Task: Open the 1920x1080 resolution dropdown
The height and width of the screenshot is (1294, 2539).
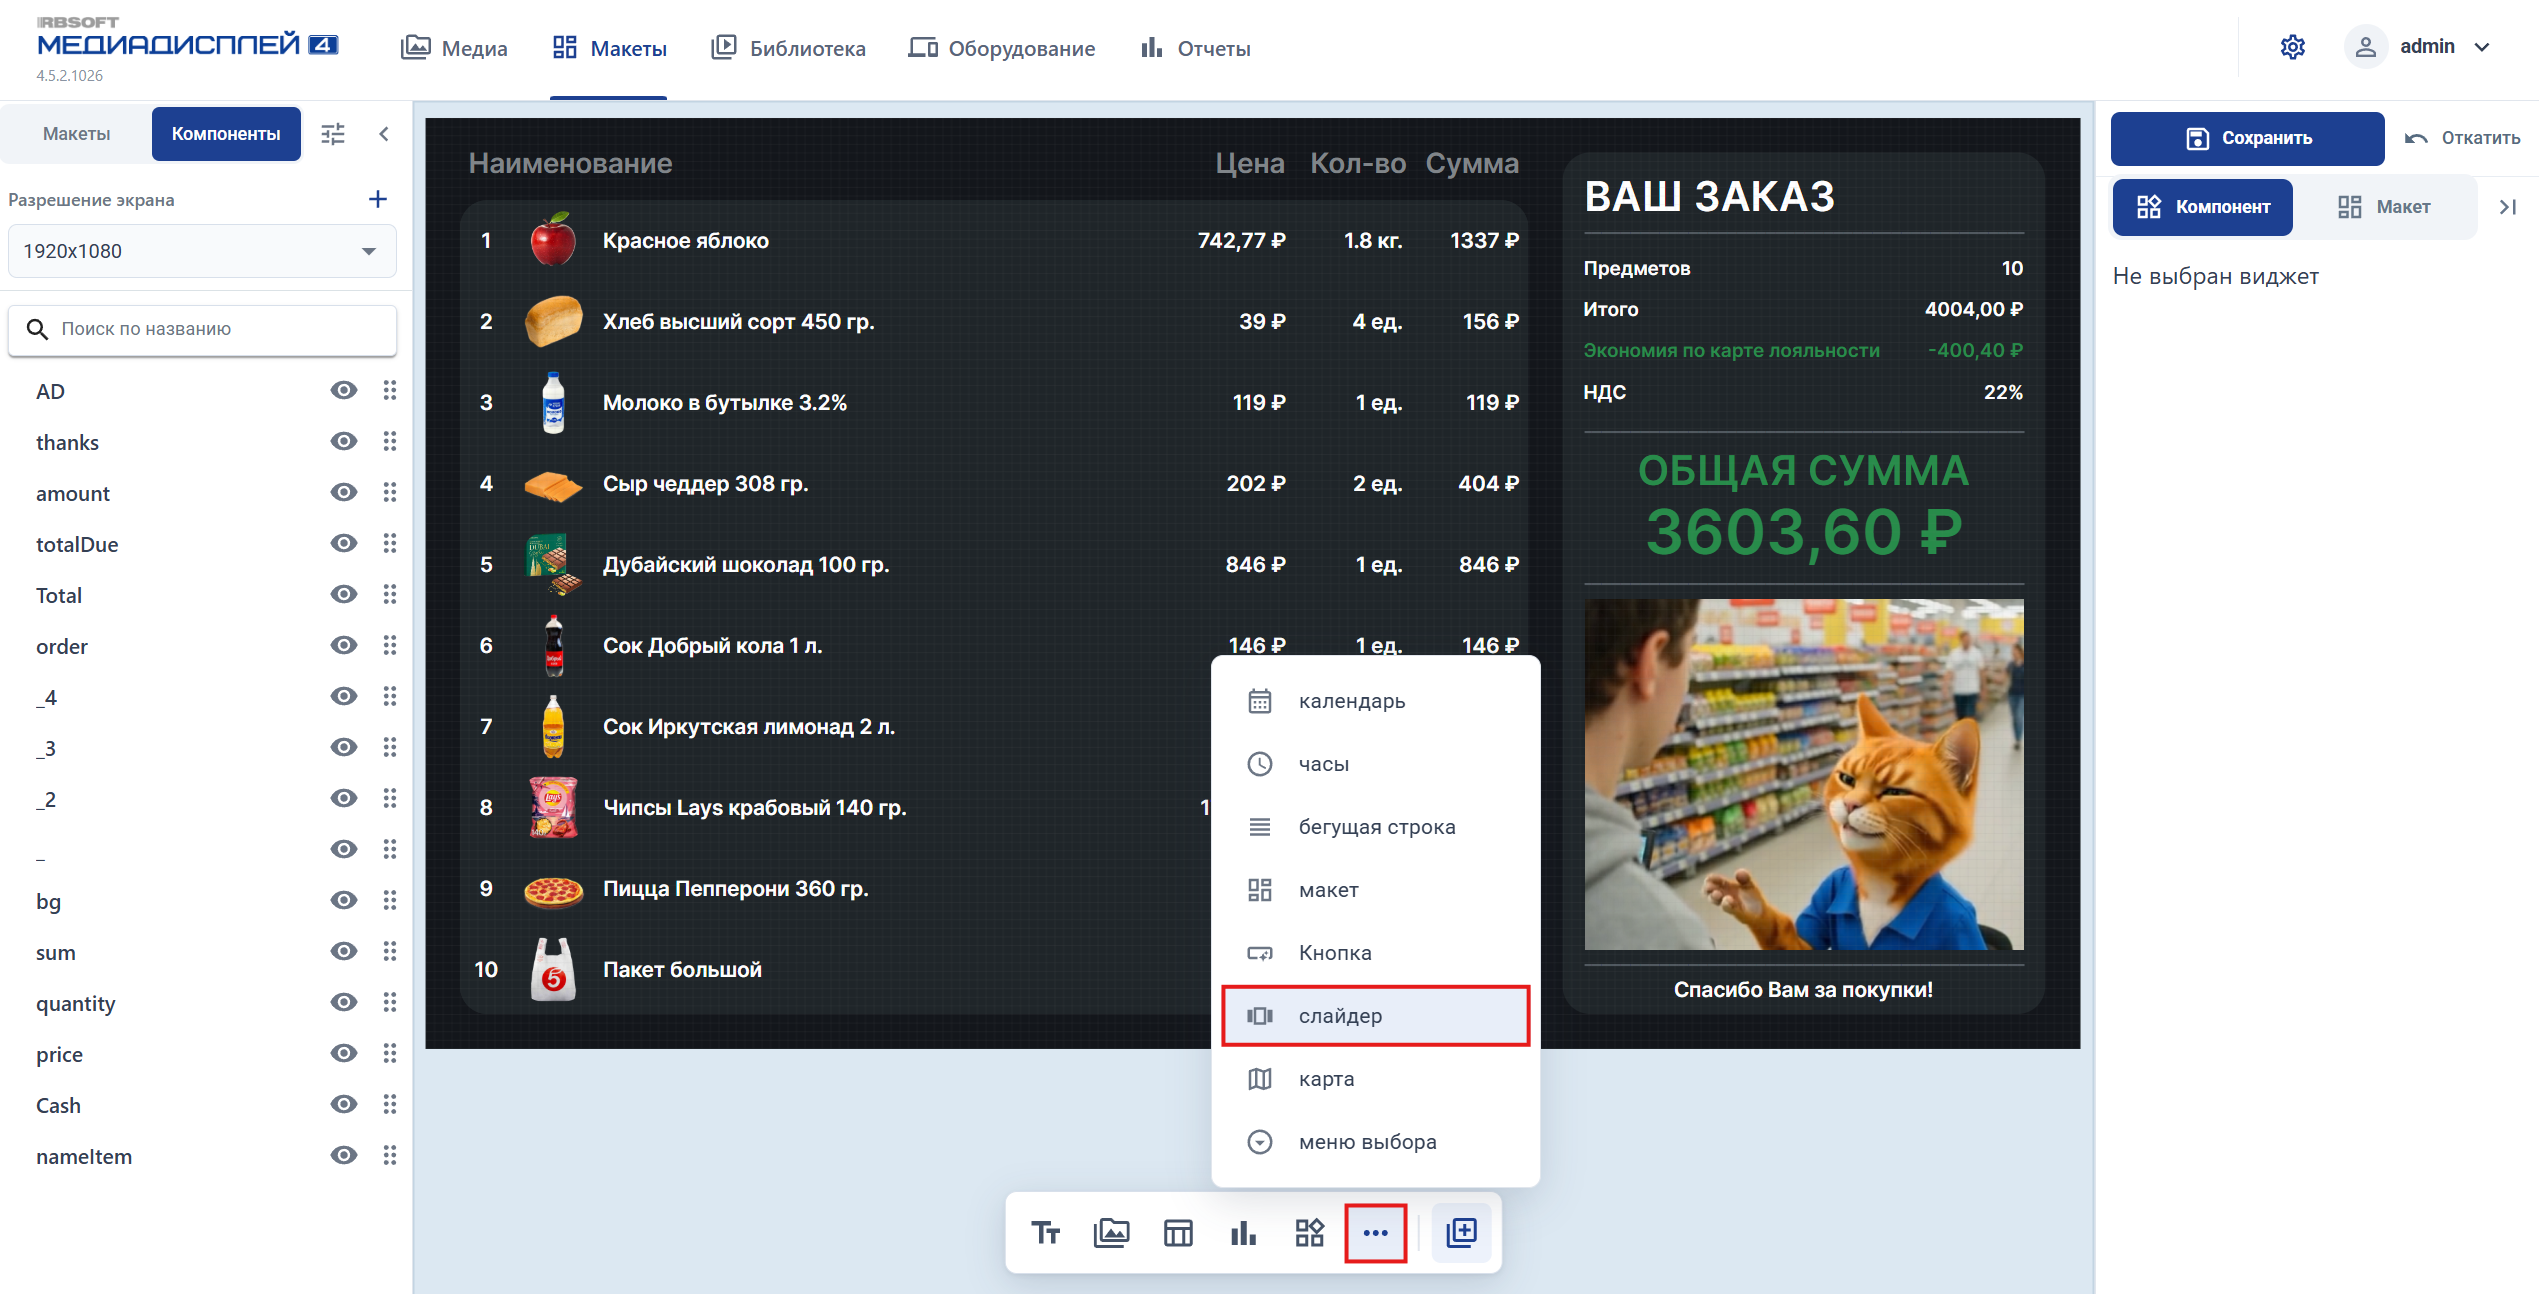Action: [x=202, y=251]
